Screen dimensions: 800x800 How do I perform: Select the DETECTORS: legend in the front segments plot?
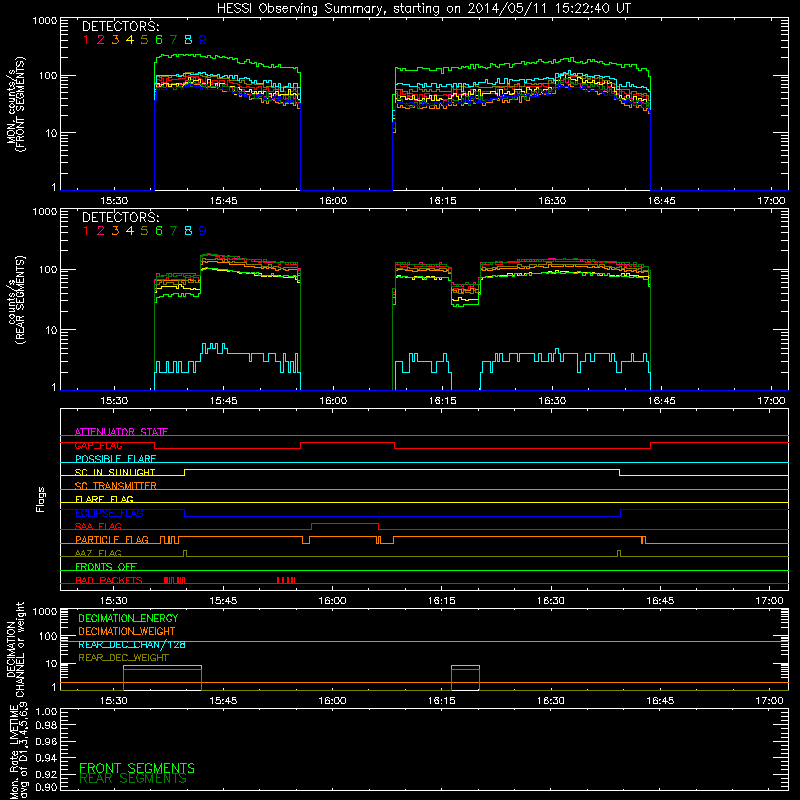coord(121,27)
